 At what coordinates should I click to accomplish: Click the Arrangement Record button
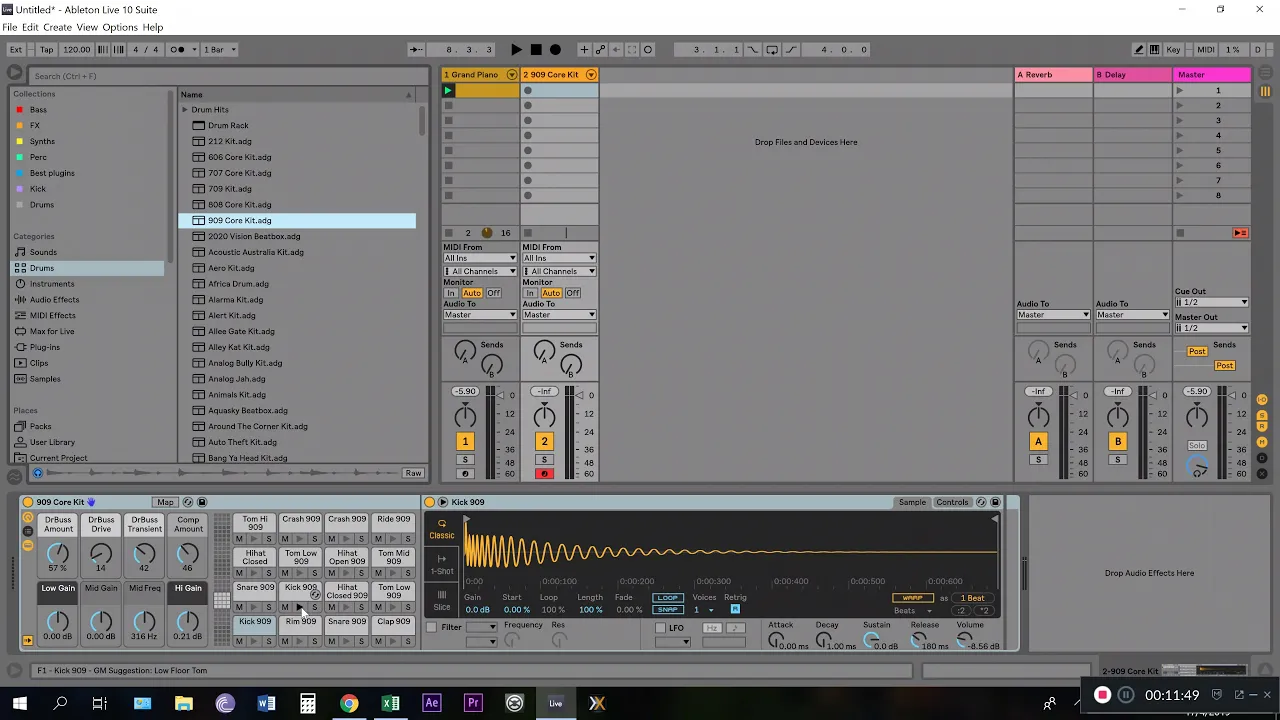click(x=555, y=49)
